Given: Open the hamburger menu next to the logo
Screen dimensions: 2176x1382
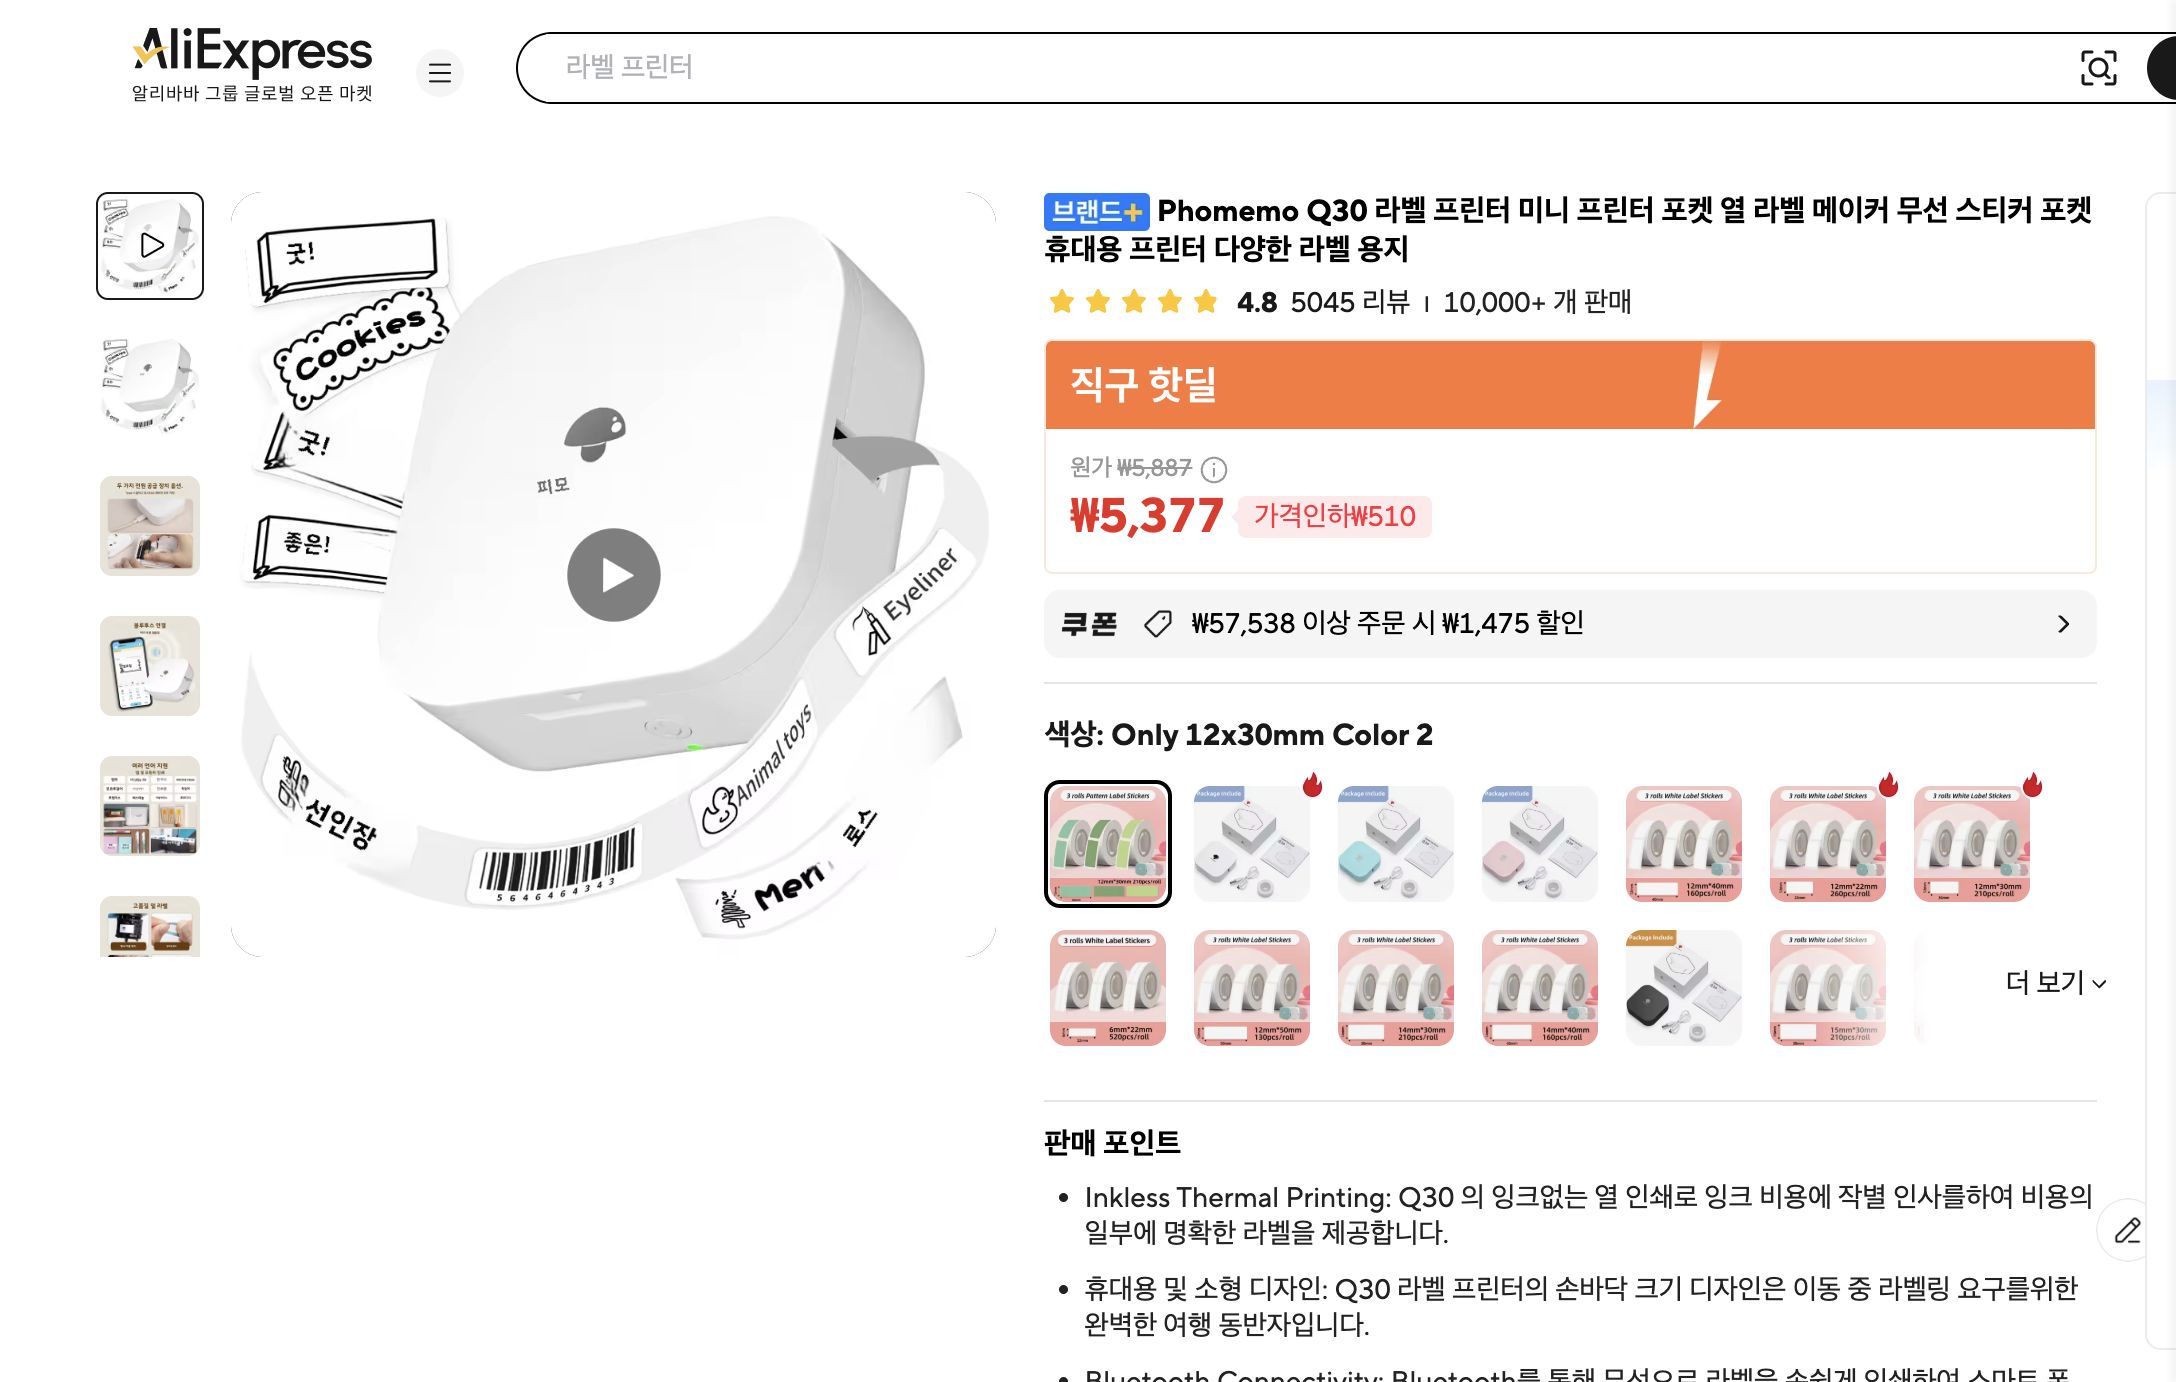Looking at the screenshot, I should (x=440, y=73).
